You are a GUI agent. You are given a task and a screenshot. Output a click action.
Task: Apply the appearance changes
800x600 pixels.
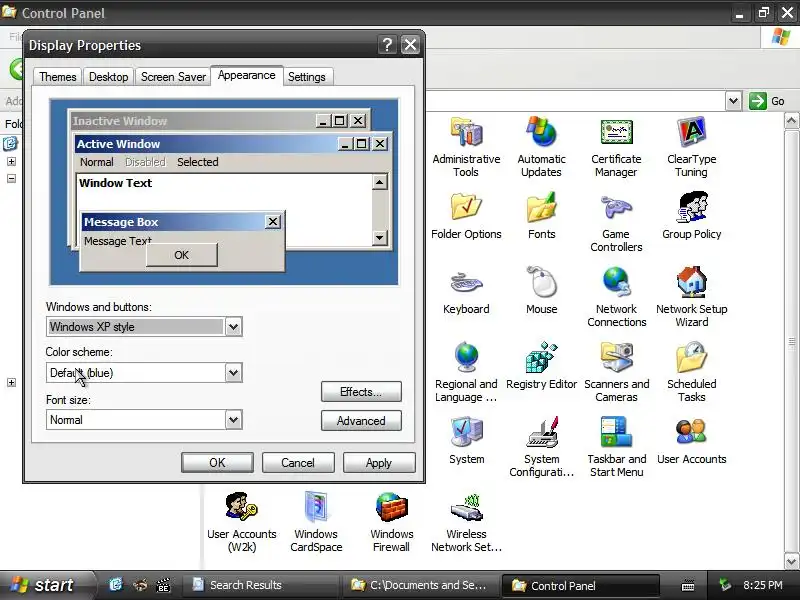coord(379,463)
